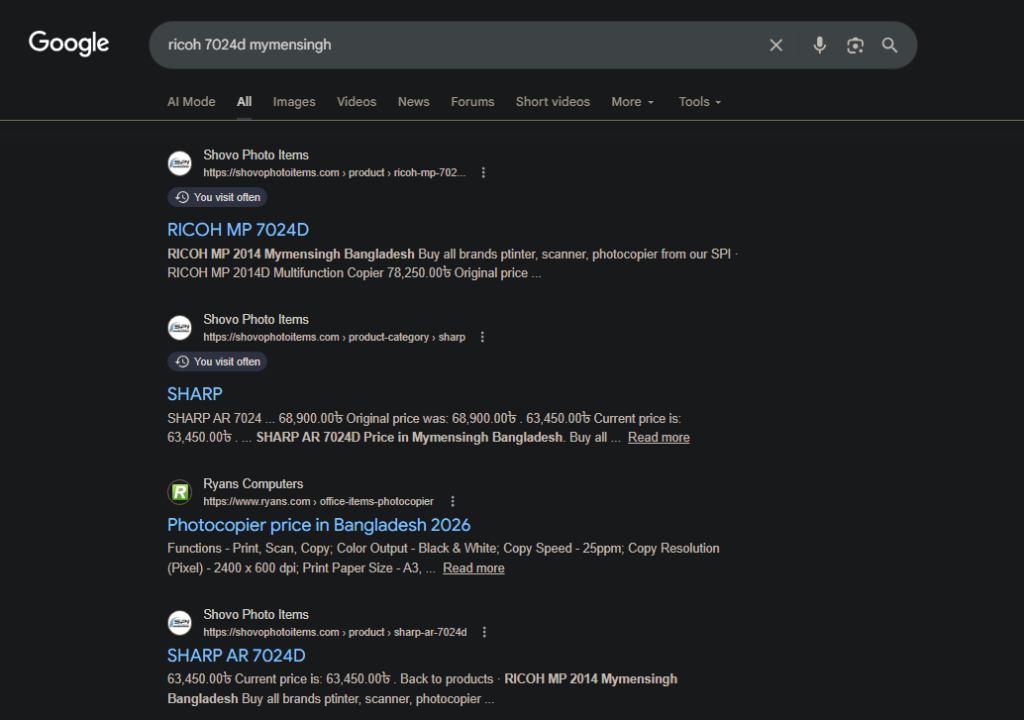Viewport: 1024px width, 720px height.
Task: Expand the Tools dropdown
Action: pos(699,102)
